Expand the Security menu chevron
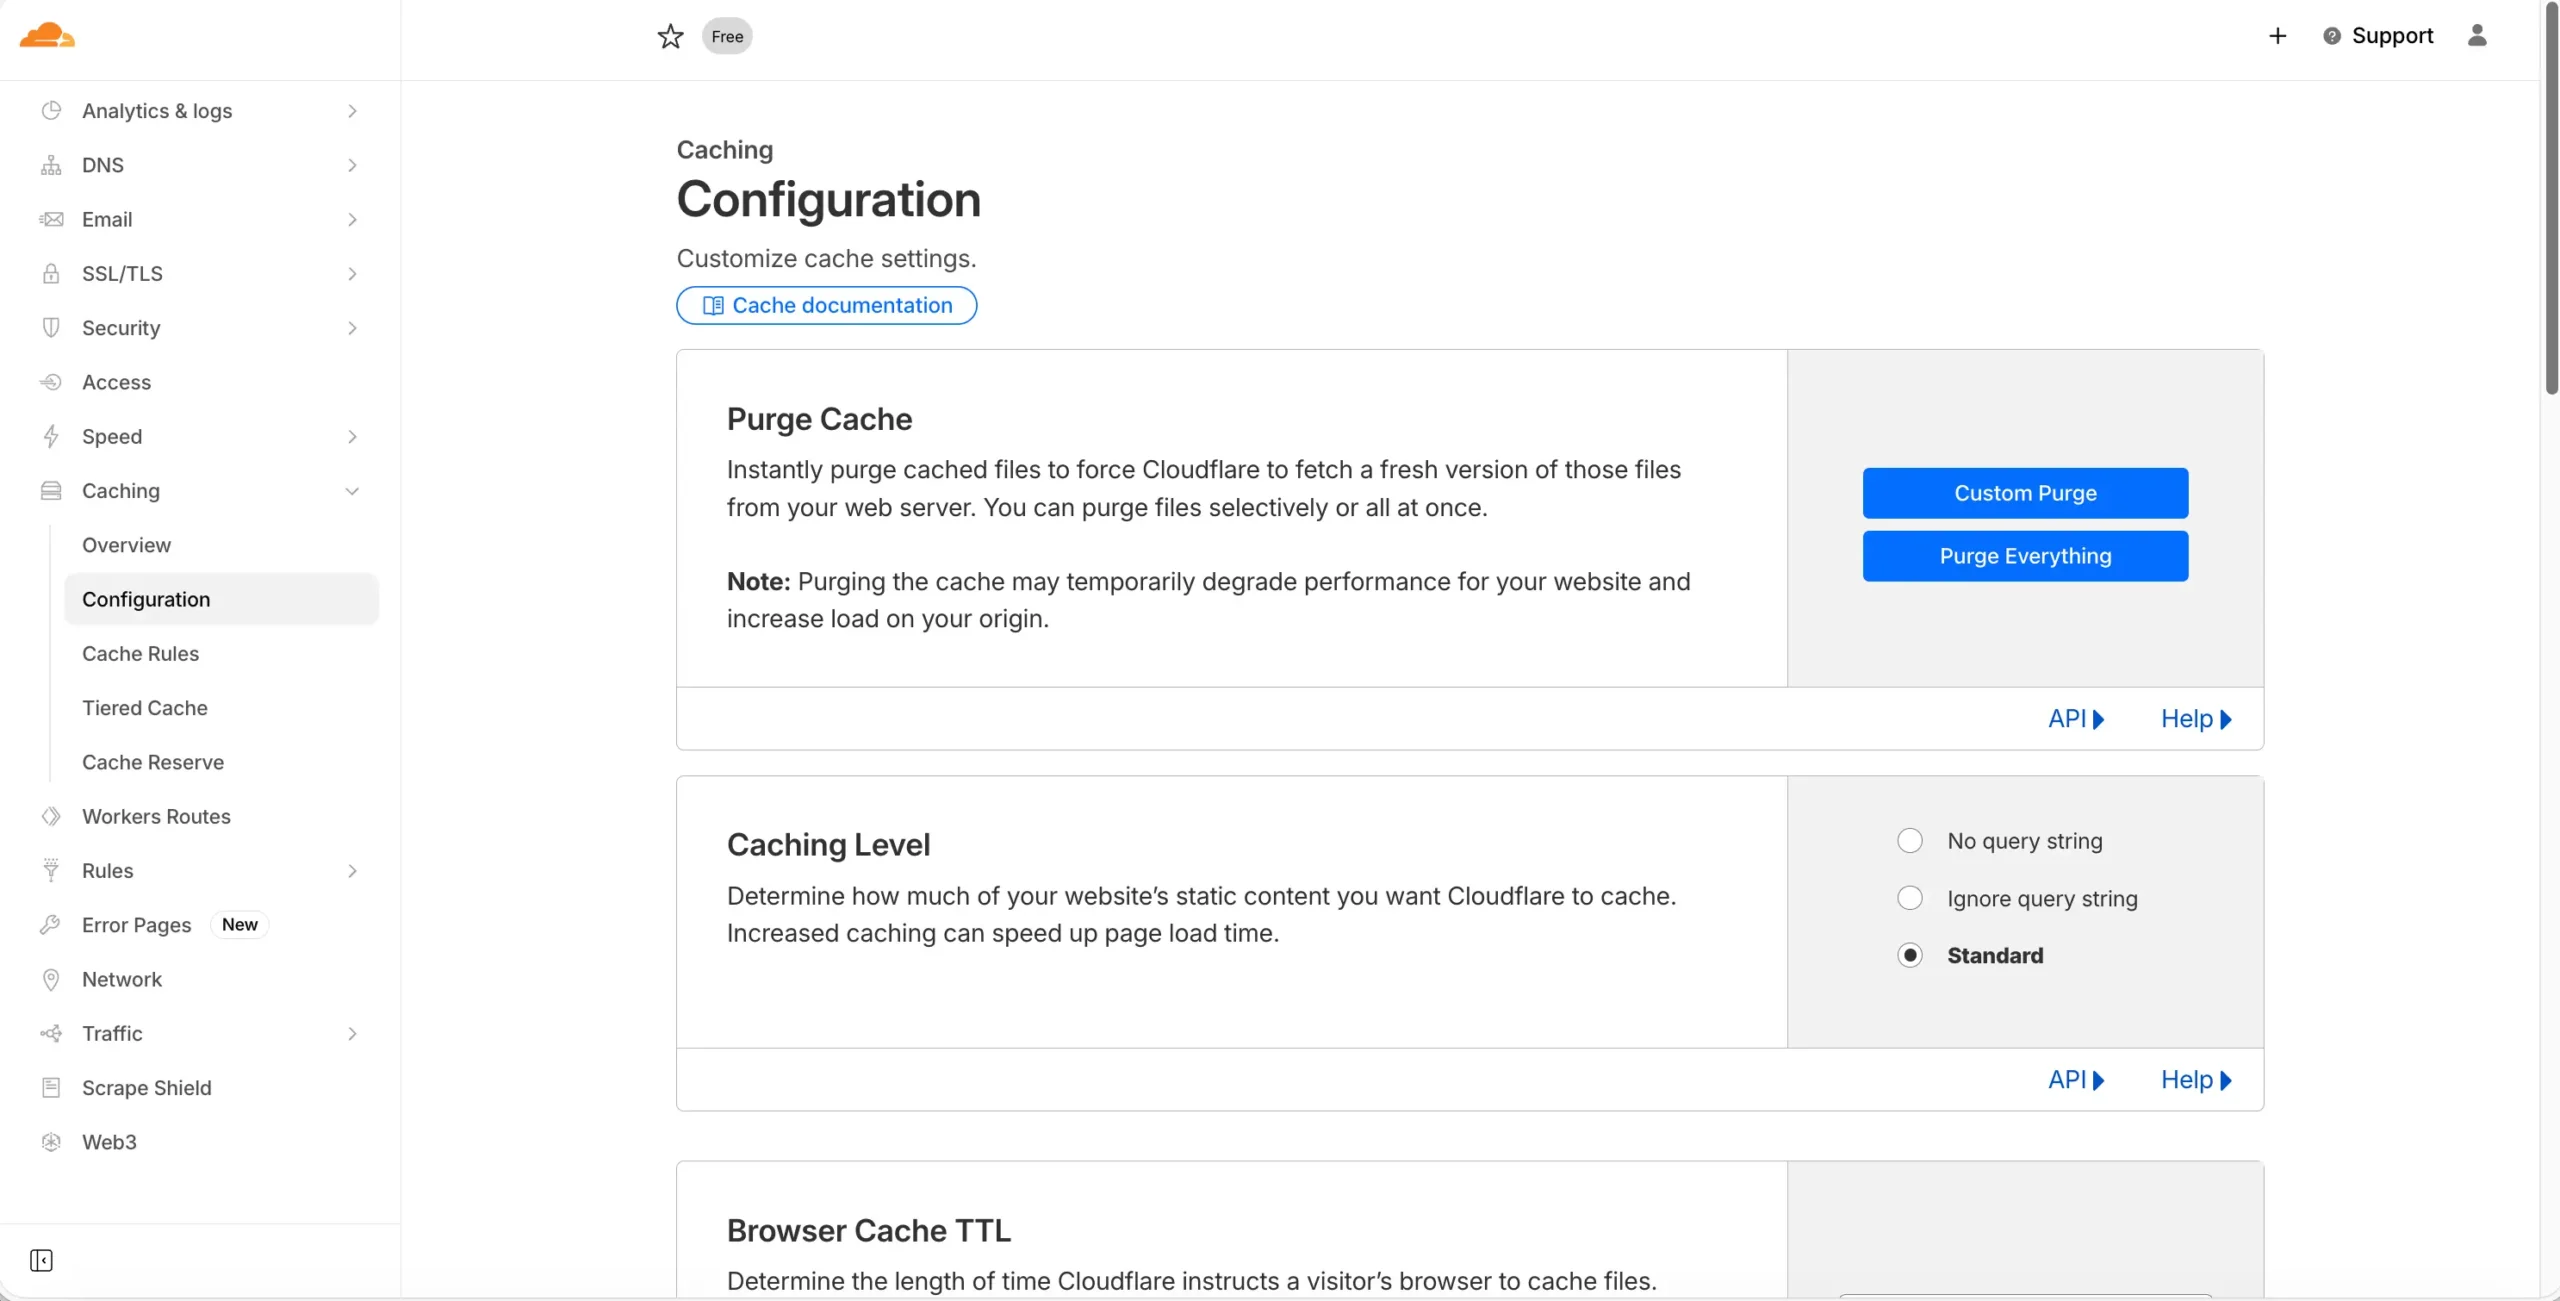This screenshot has height=1301, width=2560. pyautogui.click(x=352, y=328)
